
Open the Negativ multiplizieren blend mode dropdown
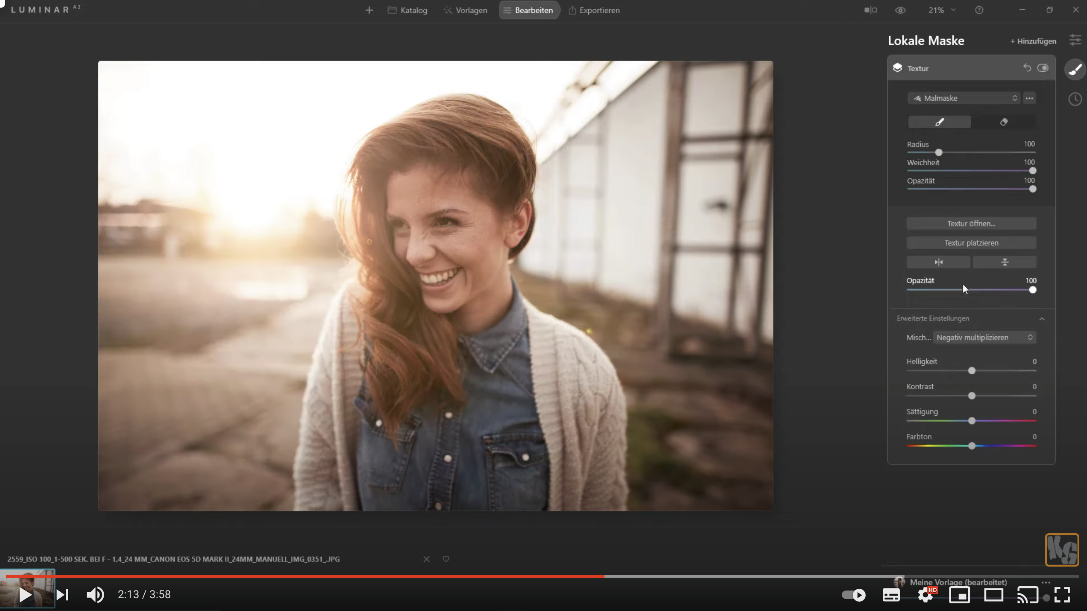tap(984, 338)
